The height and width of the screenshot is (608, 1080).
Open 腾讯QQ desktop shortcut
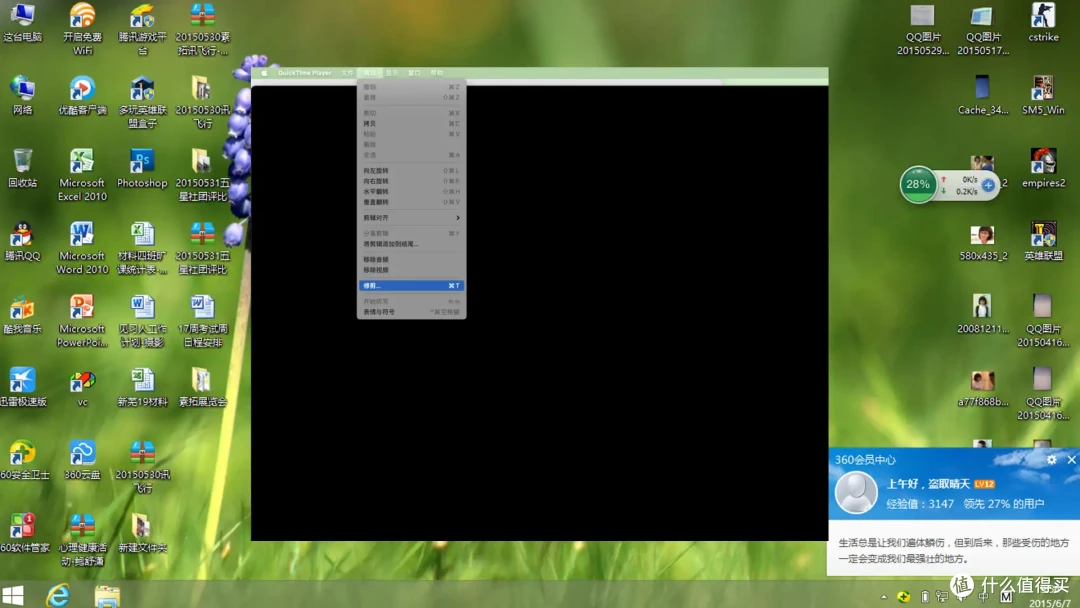[23, 242]
